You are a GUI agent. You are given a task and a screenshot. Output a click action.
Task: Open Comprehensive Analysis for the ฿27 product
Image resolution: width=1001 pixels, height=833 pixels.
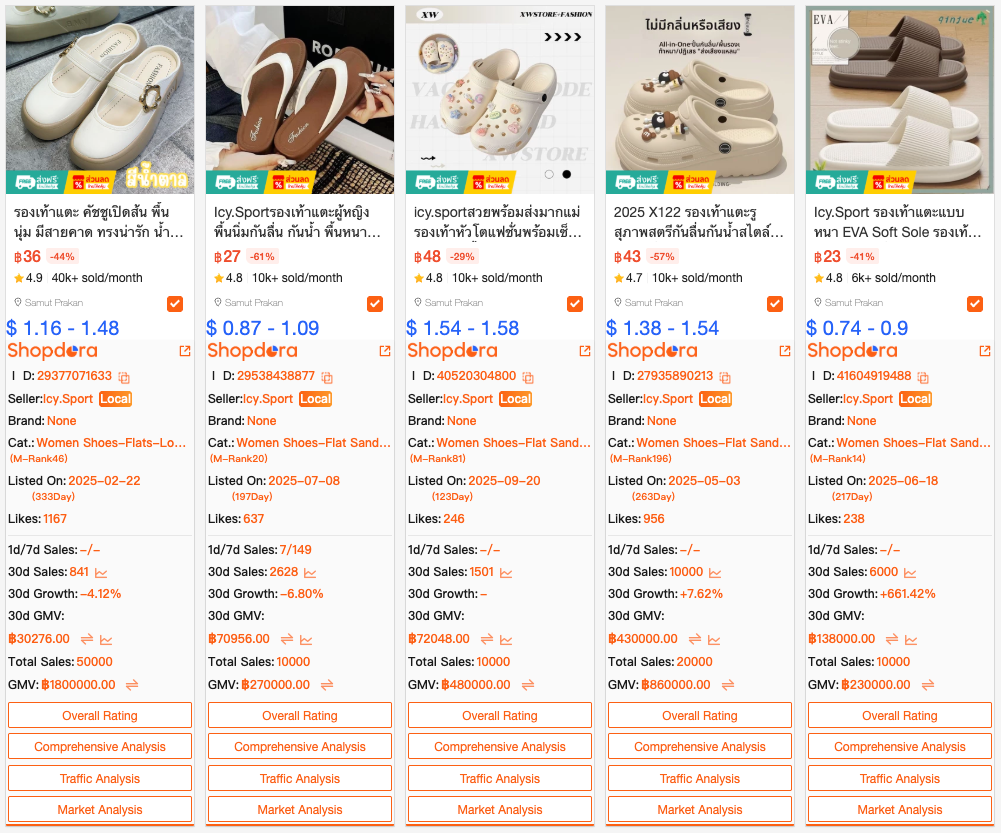(300, 747)
